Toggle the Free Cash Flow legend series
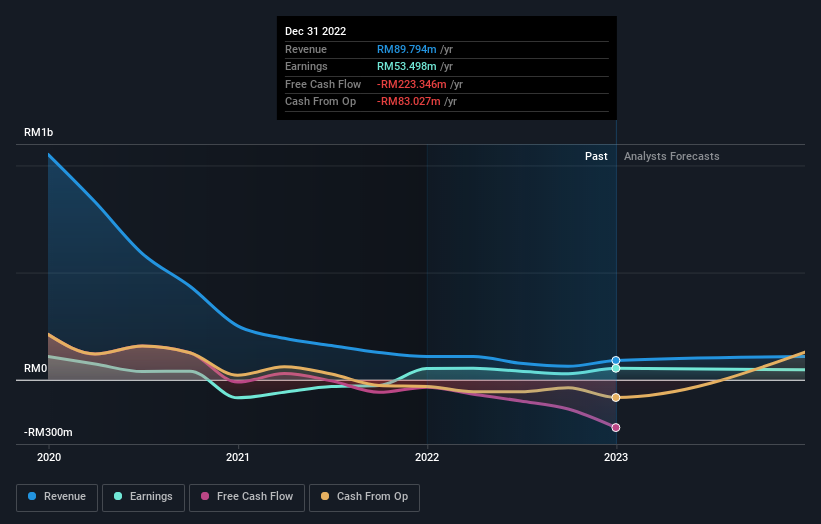Viewport: 821px width, 524px height. point(247,497)
